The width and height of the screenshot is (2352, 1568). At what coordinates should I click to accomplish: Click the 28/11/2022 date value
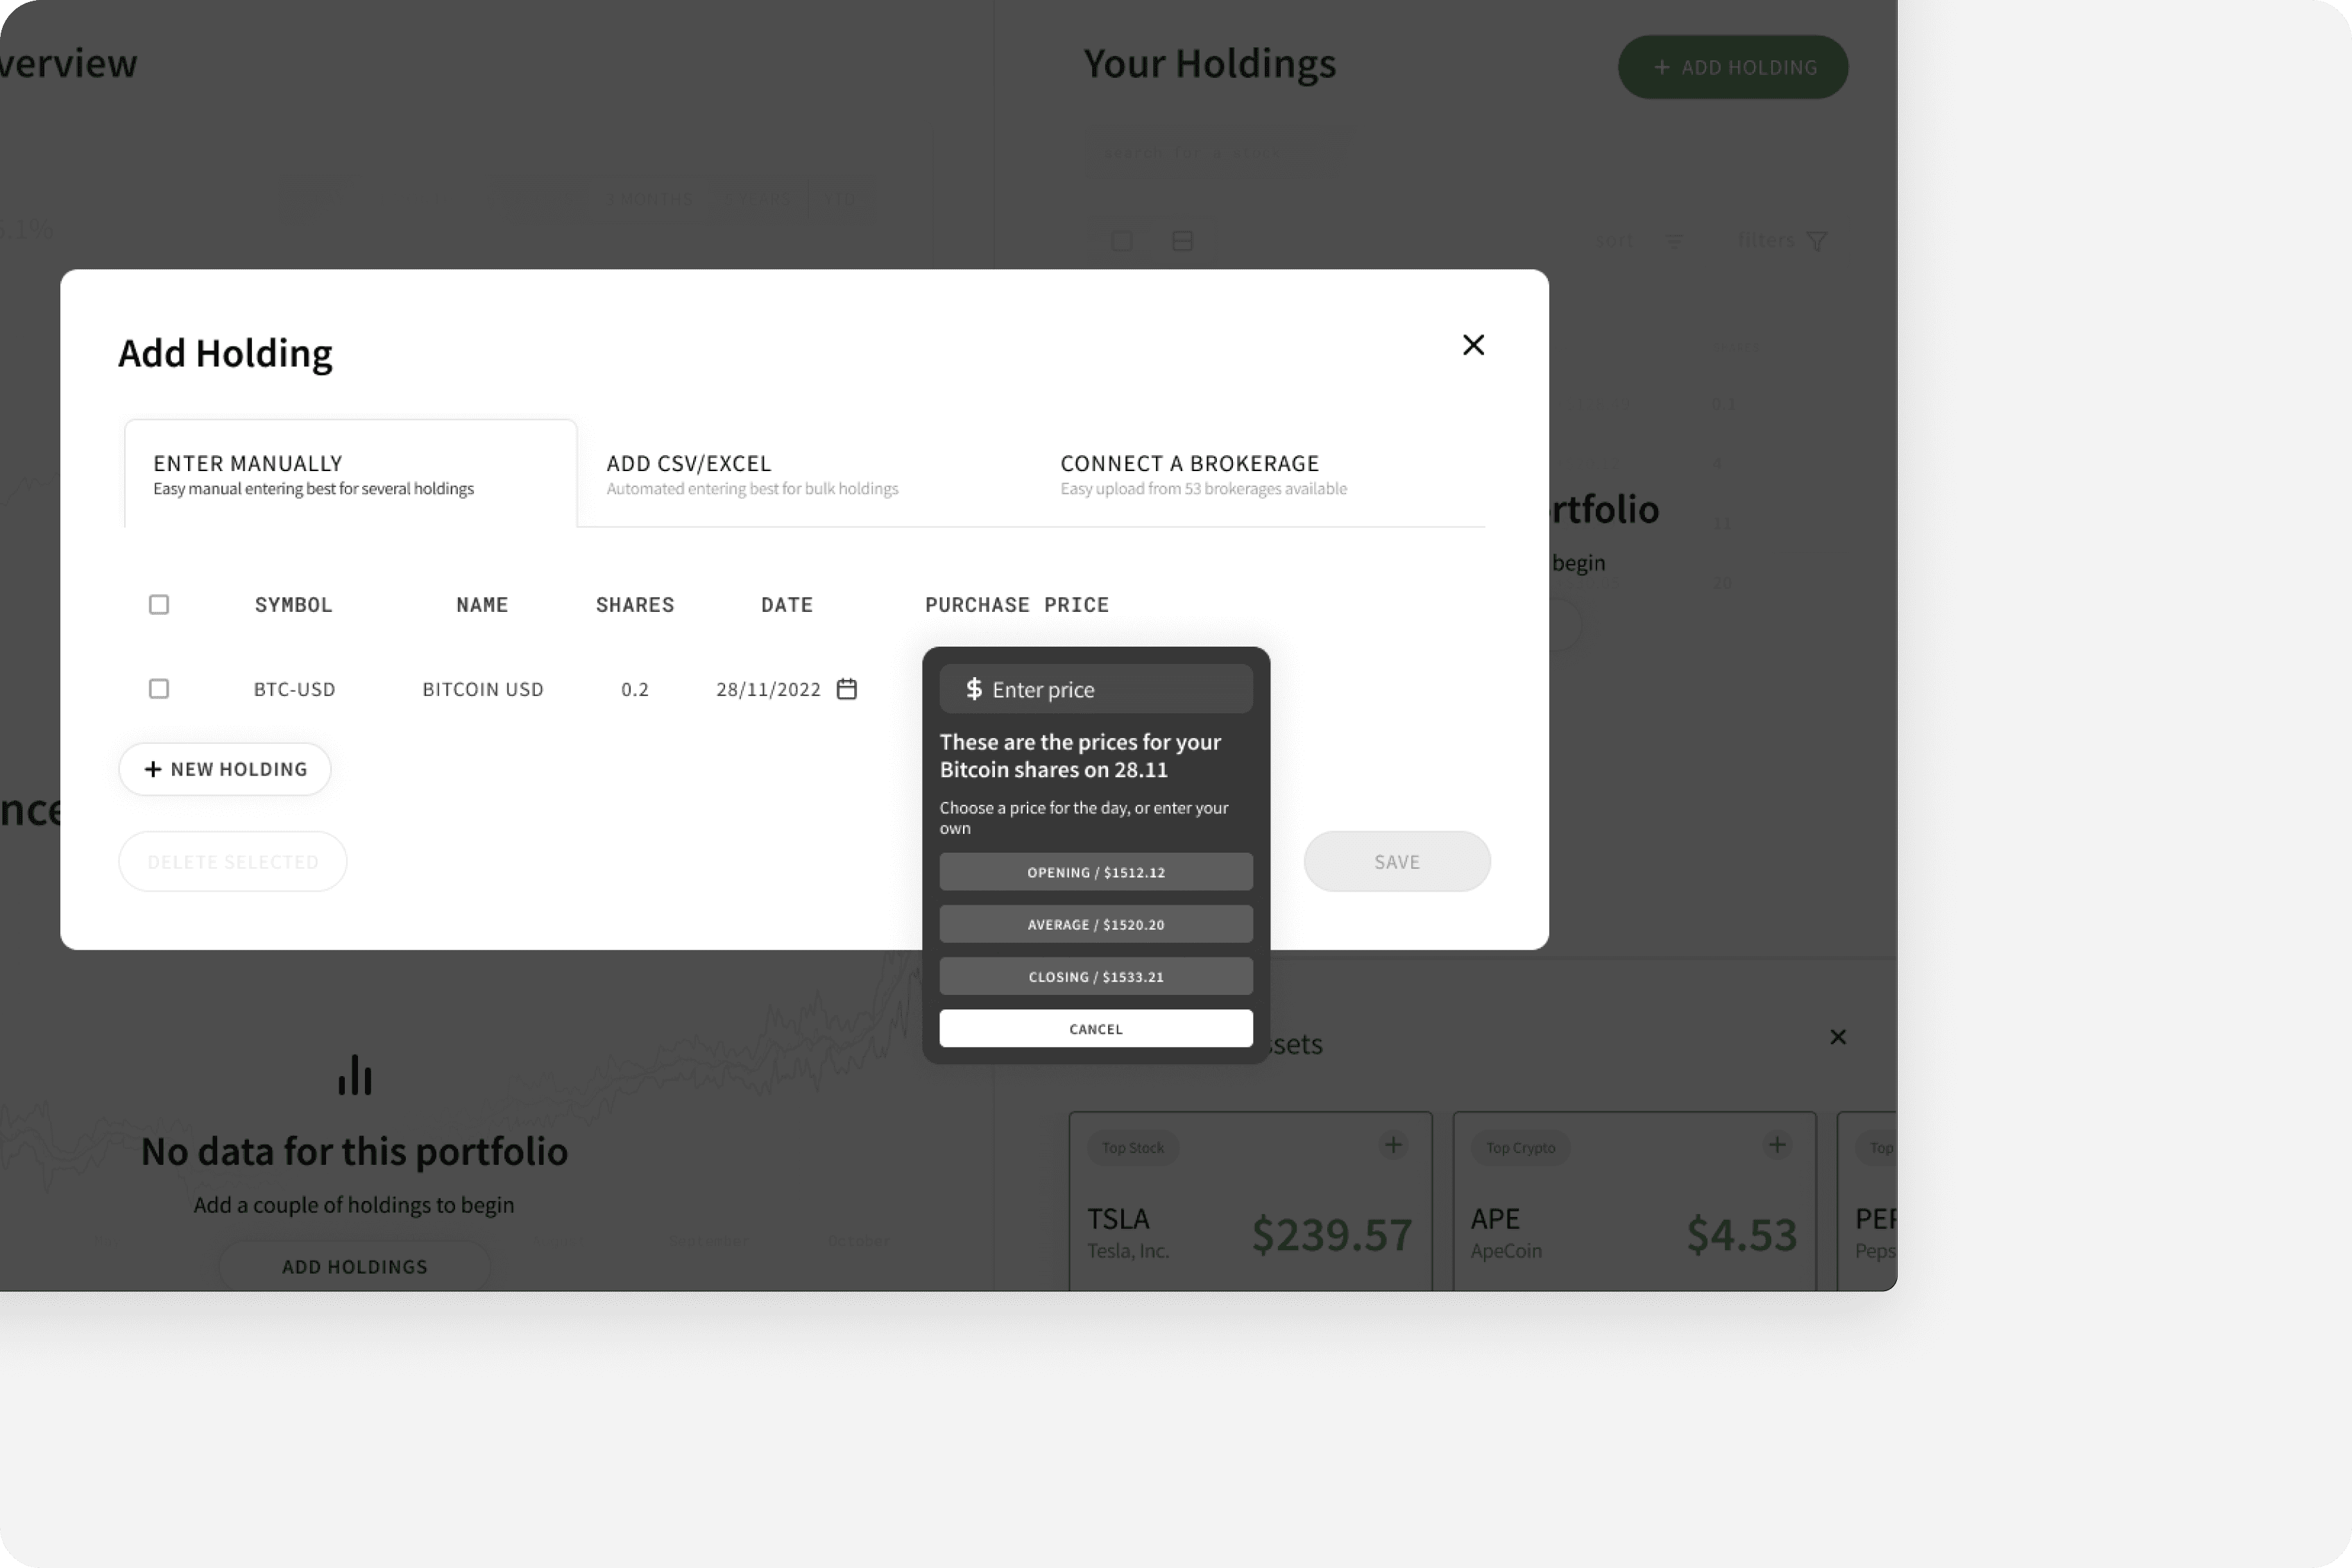(x=768, y=689)
